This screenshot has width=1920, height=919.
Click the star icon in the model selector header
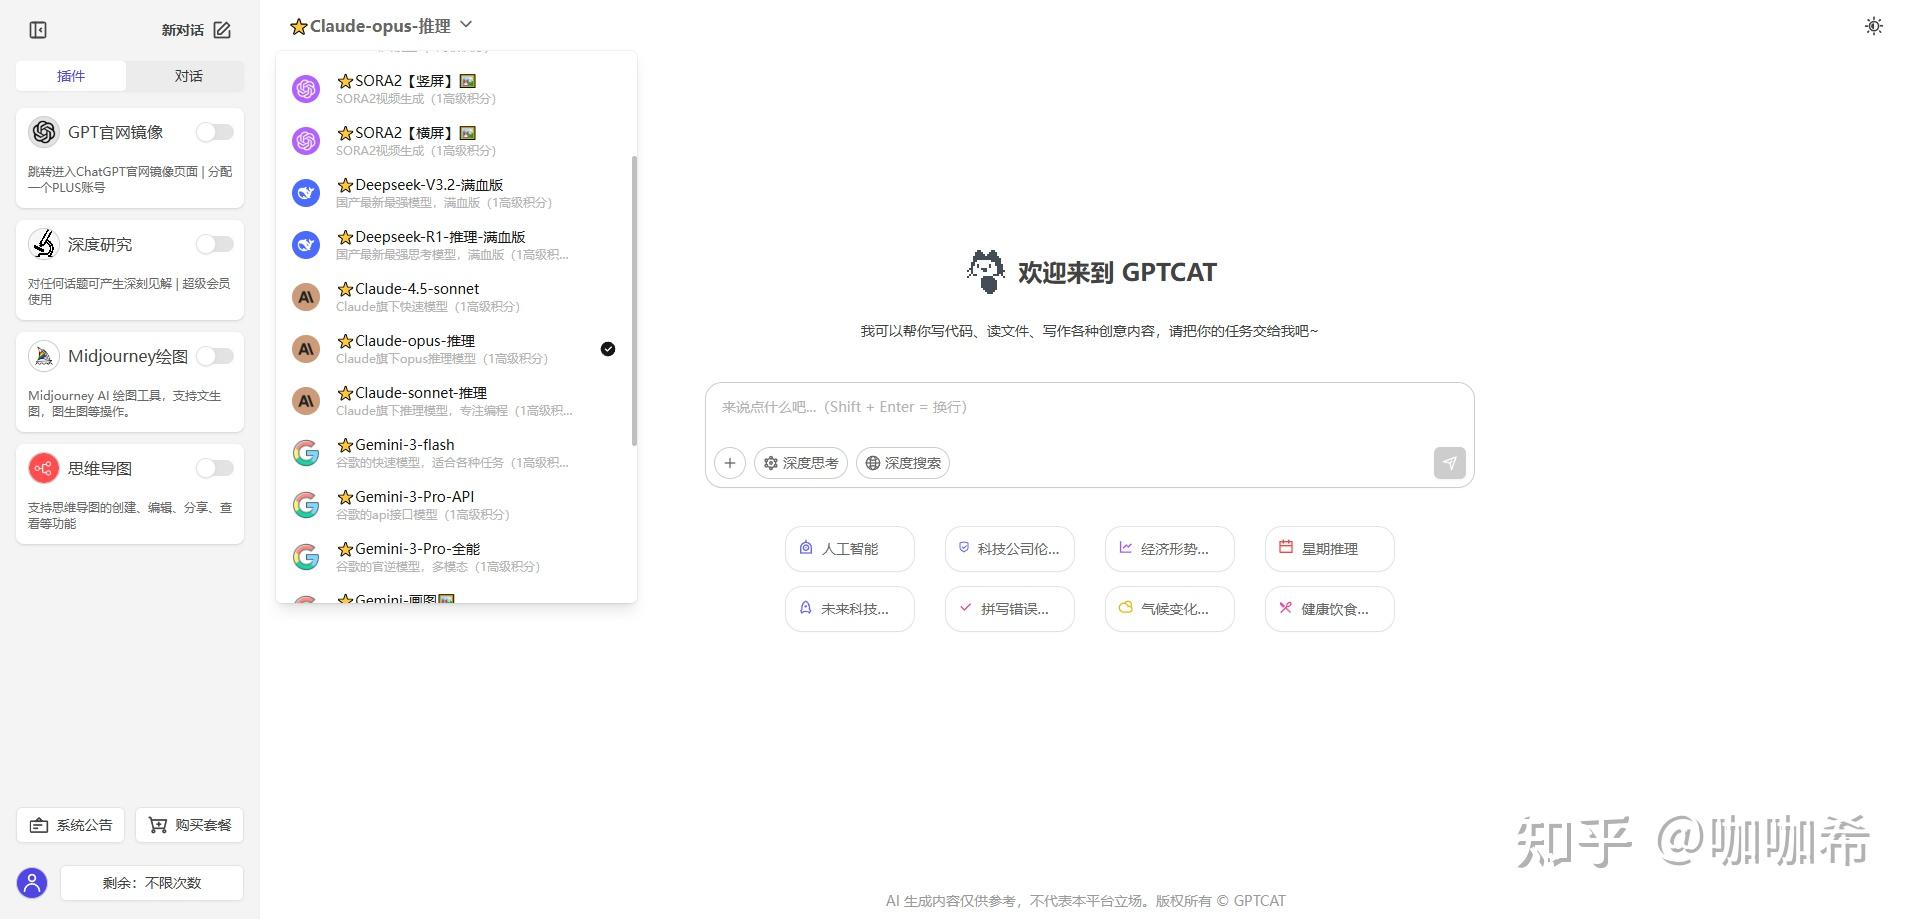coord(298,27)
